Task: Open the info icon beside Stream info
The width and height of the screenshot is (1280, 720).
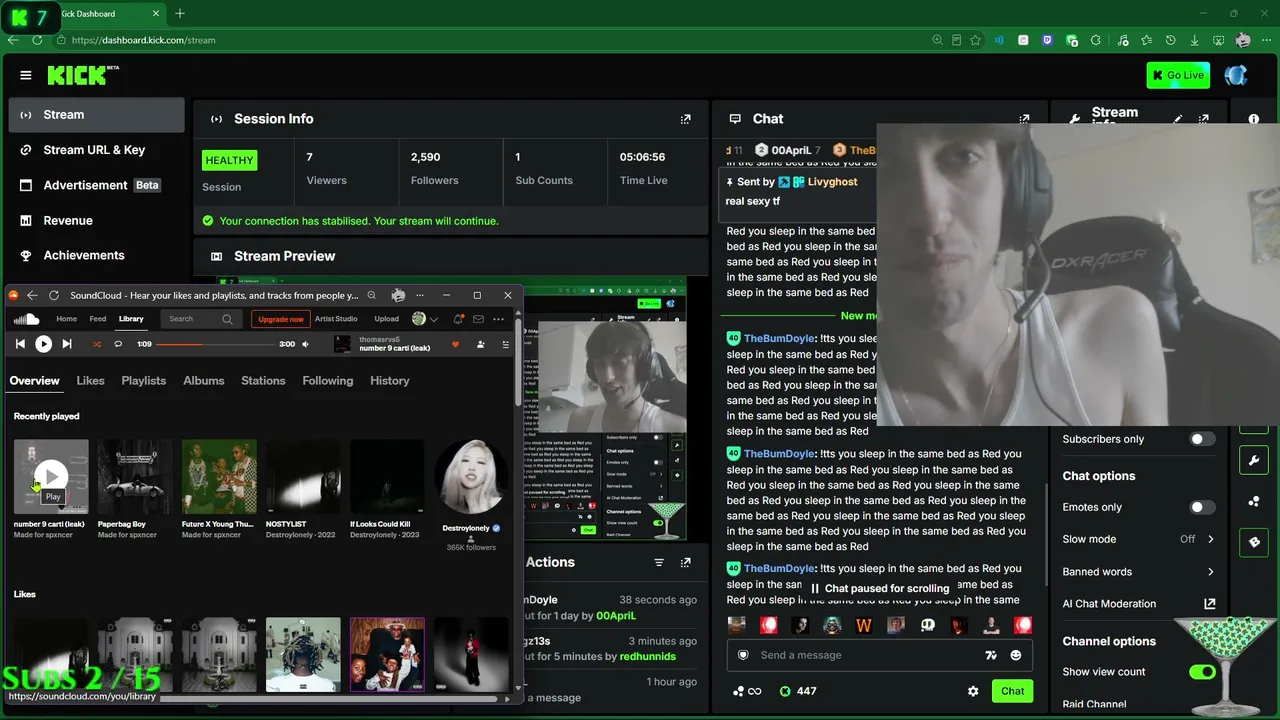Action: coord(1254,119)
